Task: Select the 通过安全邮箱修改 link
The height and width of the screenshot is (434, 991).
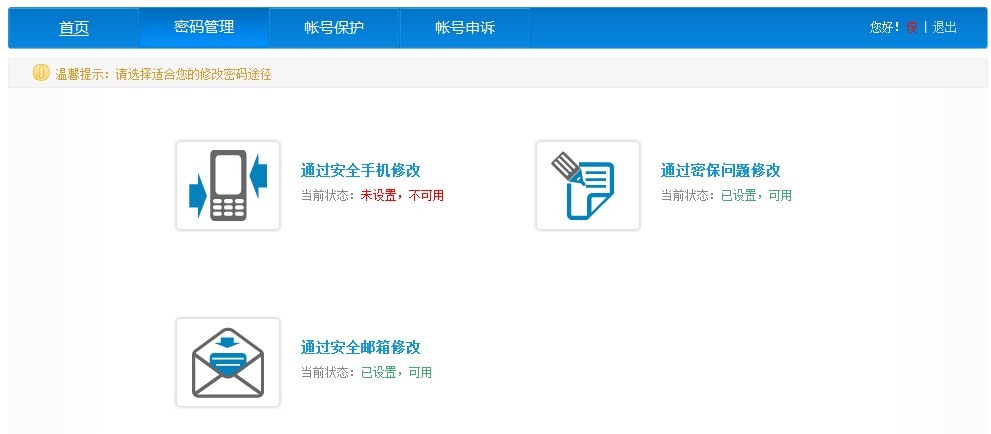Action: (360, 348)
